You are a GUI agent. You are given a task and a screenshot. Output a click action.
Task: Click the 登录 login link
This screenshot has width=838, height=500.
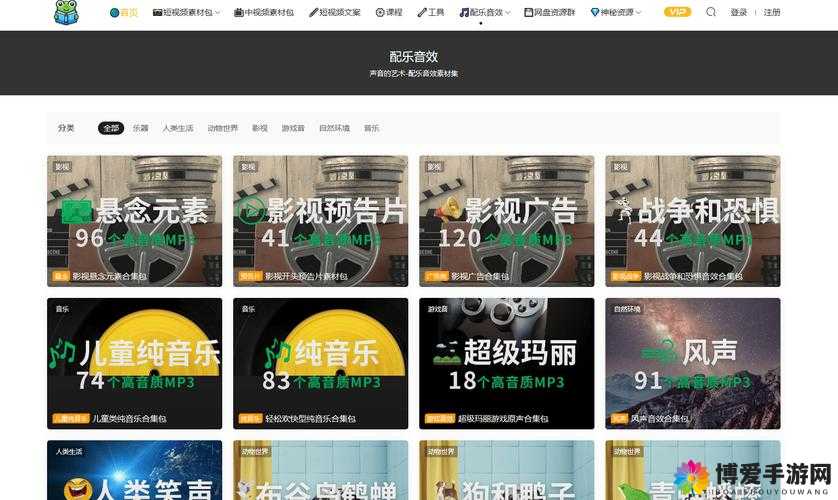click(739, 12)
